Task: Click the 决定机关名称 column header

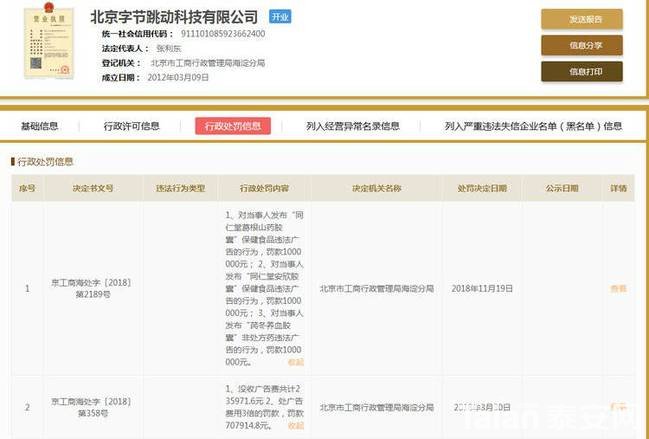Action: click(377, 188)
